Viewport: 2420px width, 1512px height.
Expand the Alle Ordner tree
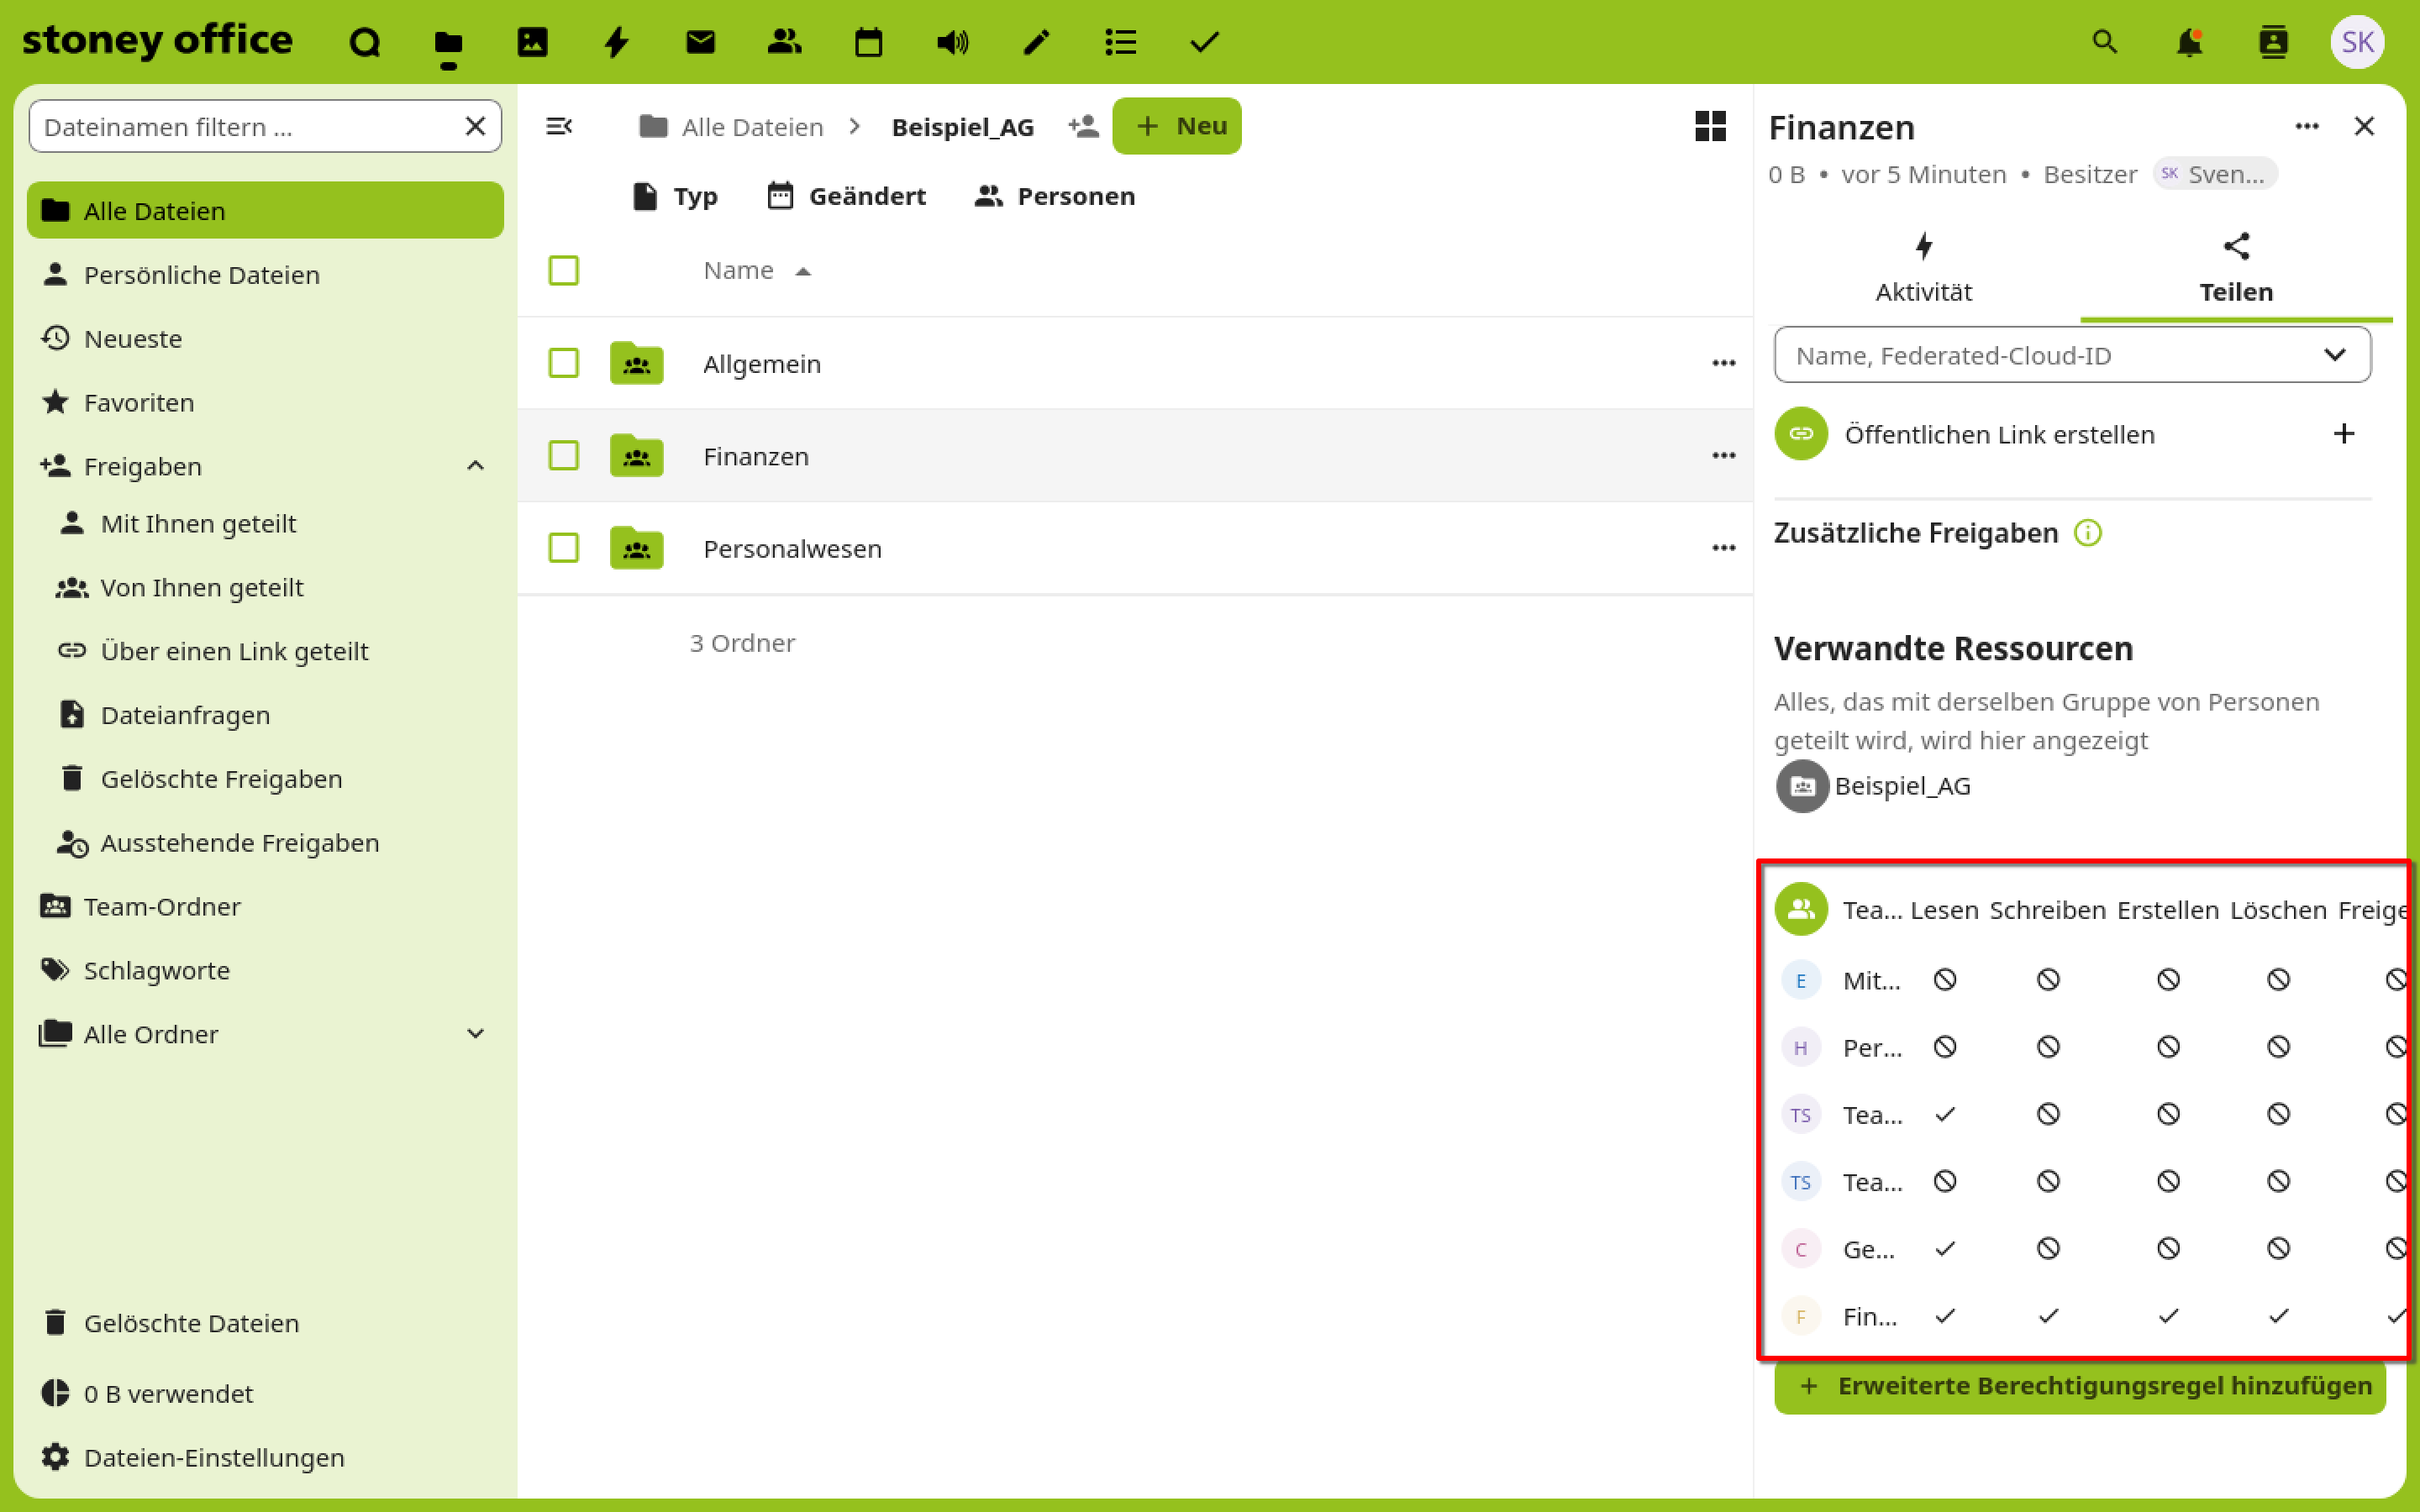(476, 1034)
